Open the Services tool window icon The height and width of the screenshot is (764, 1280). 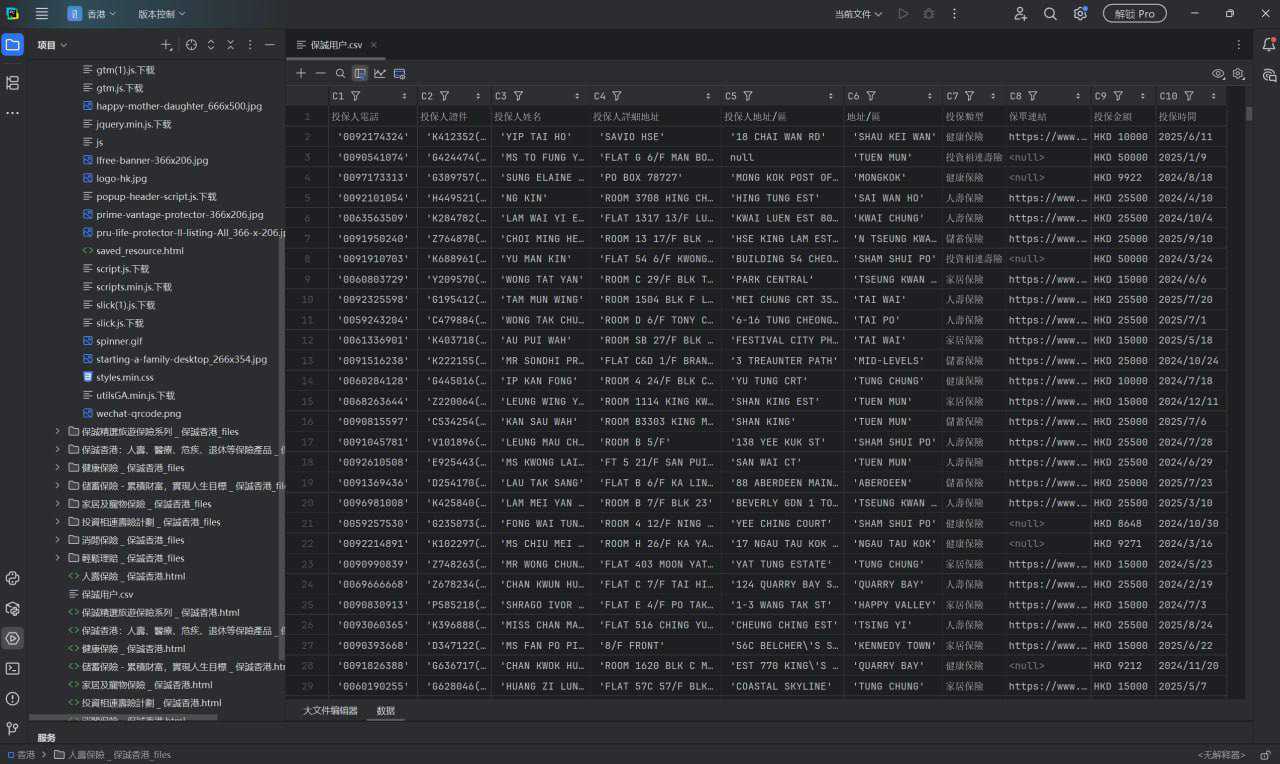tap(12, 638)
